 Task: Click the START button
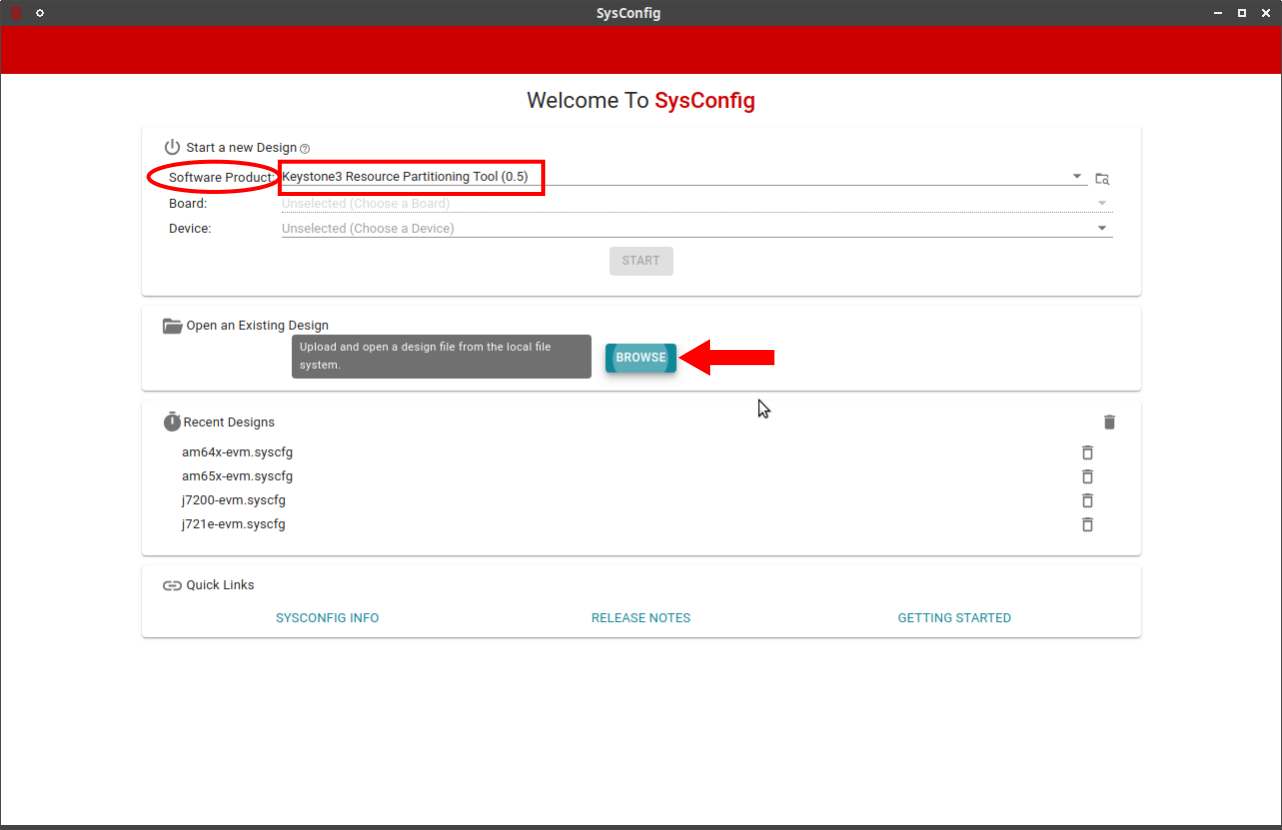pyautogui.click(x=640, y=260)
